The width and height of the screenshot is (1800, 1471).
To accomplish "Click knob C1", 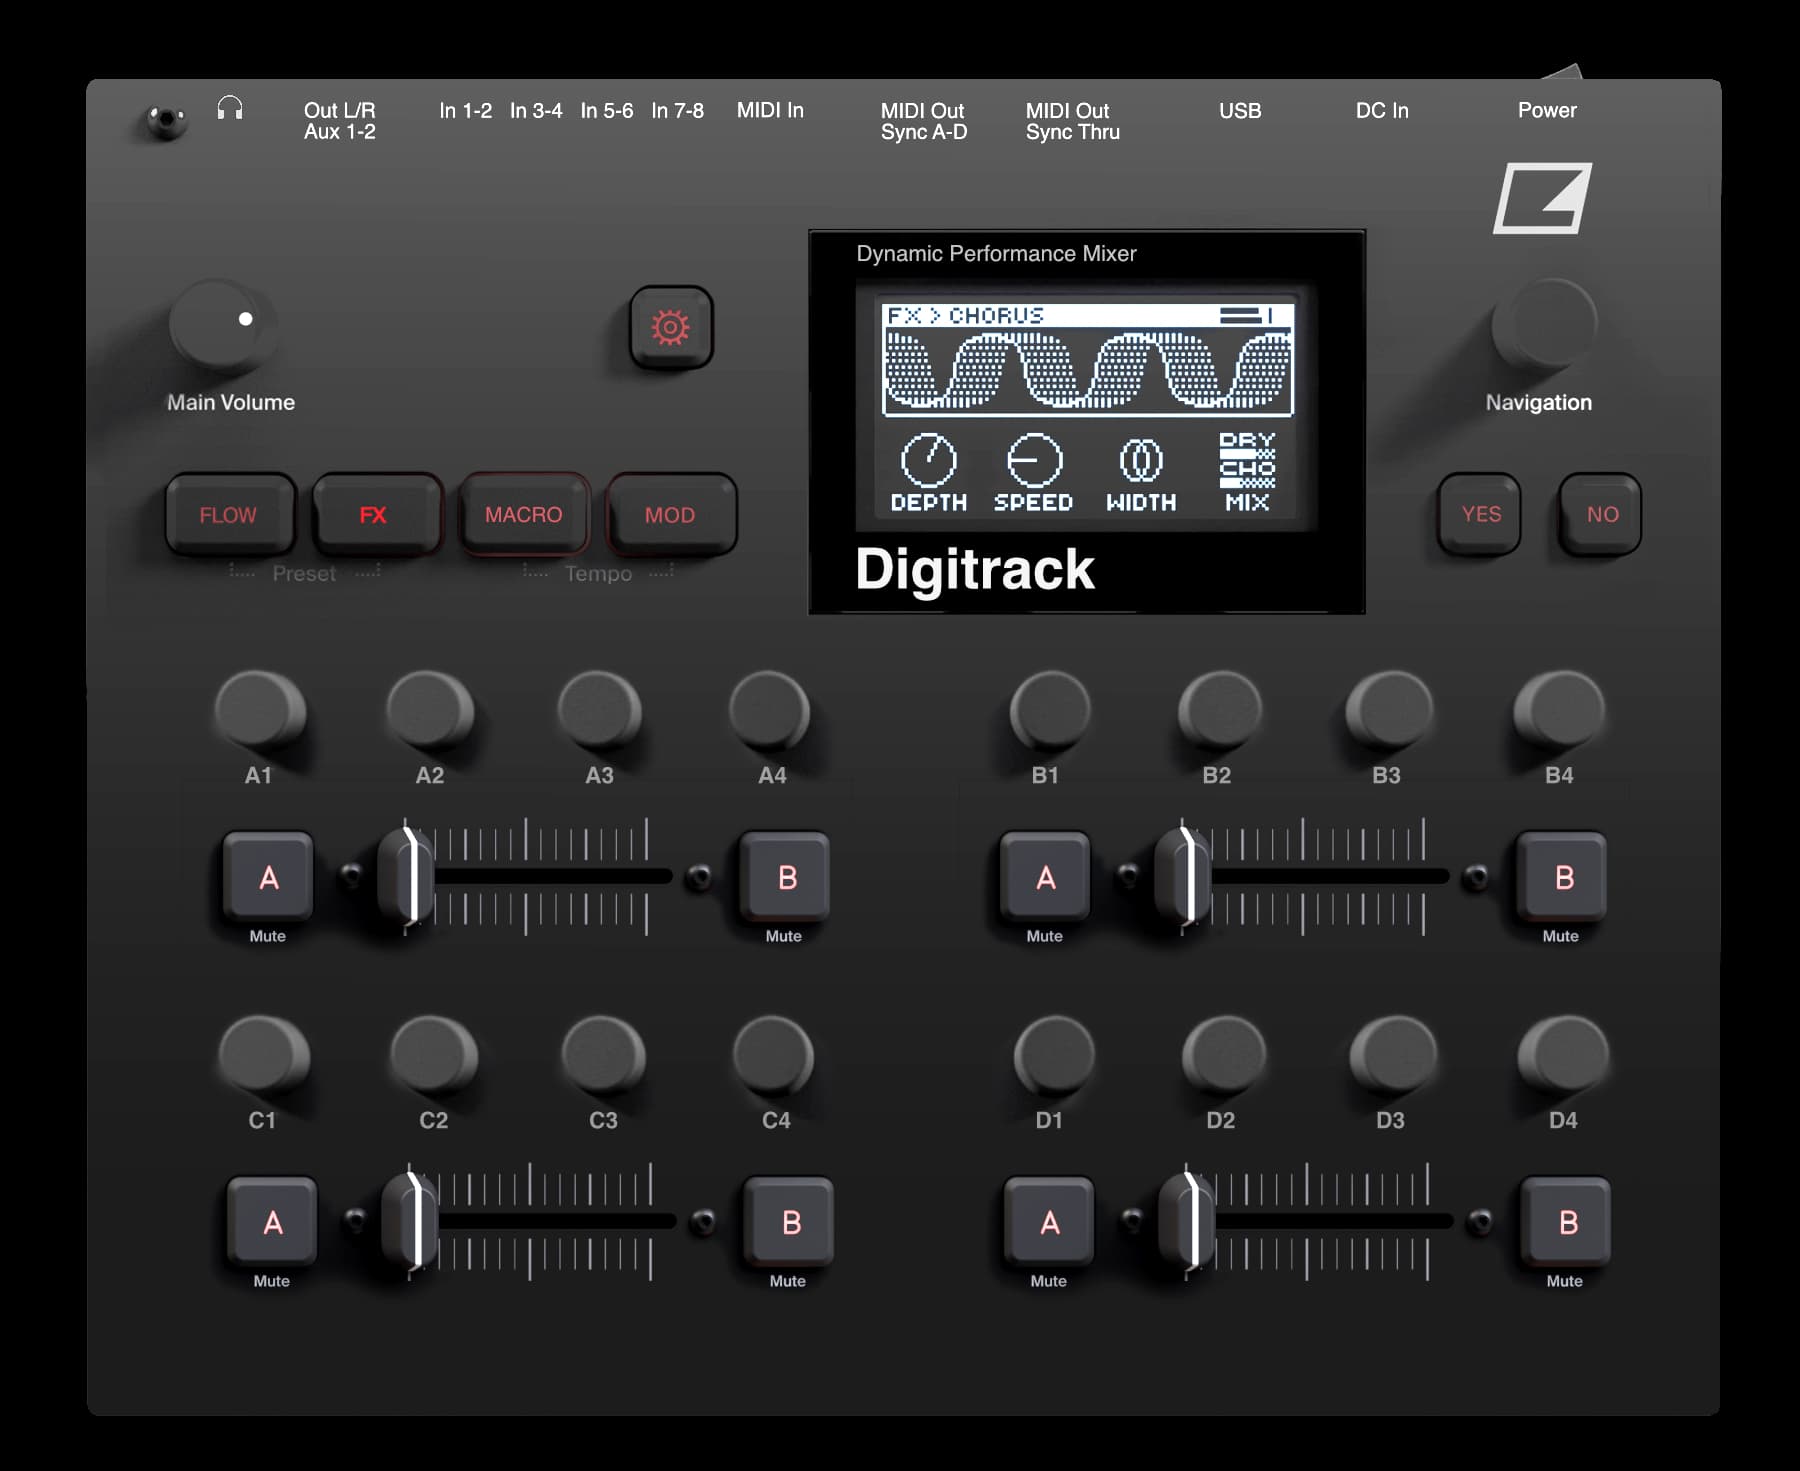I will coord(264,1054).
